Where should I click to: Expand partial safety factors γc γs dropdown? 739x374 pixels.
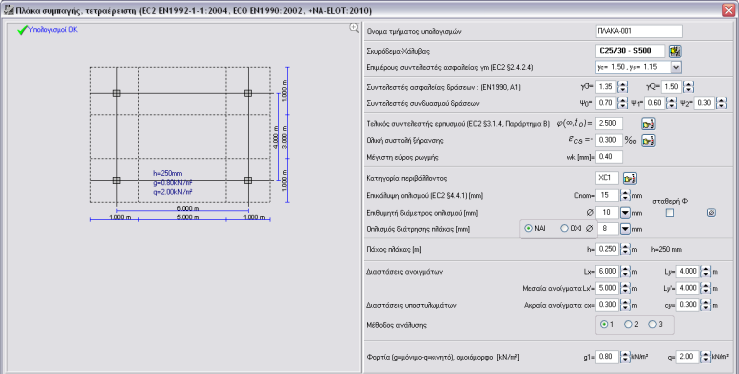tap(676, 67)
